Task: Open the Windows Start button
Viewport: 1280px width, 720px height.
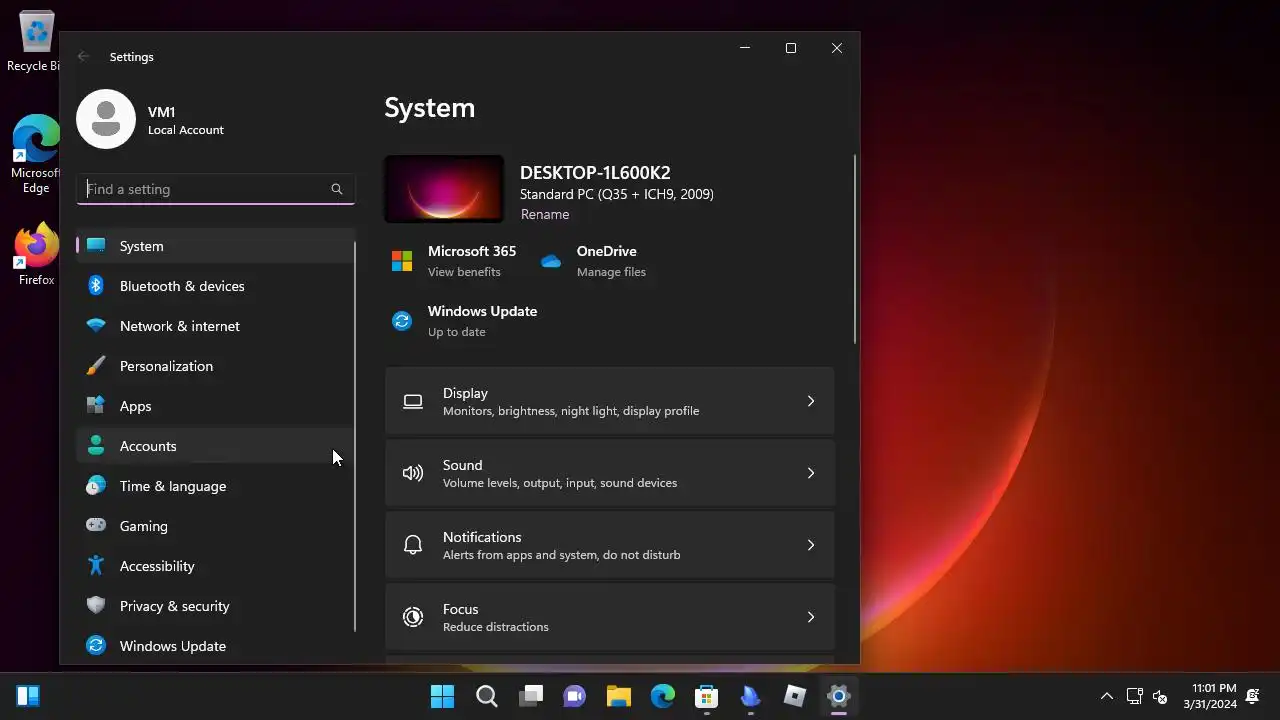Action: 442,696
